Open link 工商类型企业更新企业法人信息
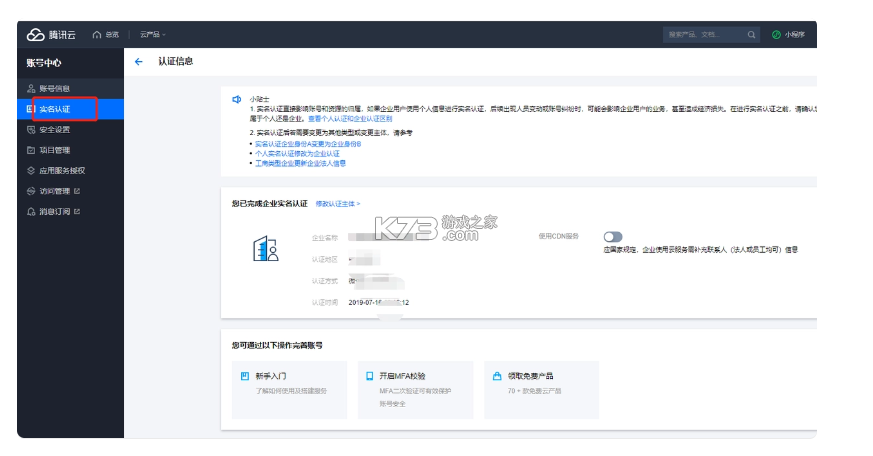 click(x=301, y=164)
